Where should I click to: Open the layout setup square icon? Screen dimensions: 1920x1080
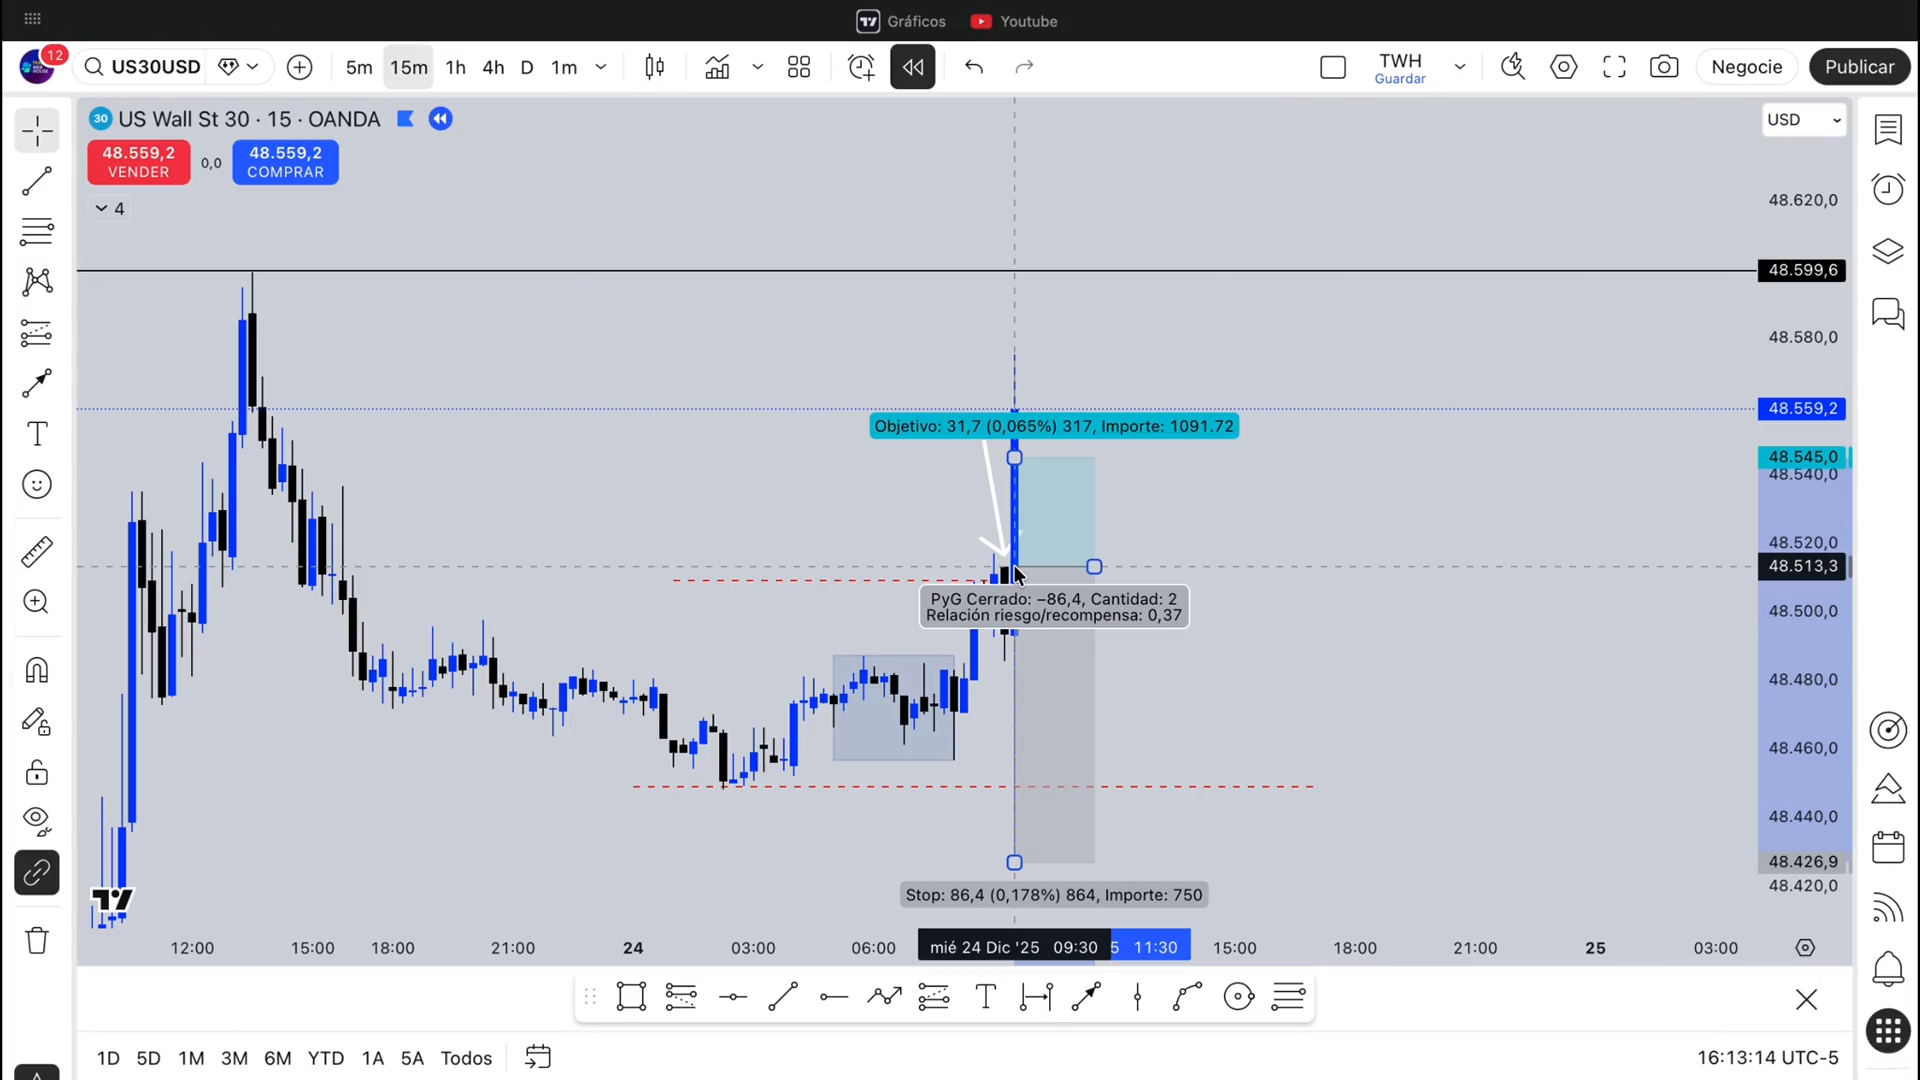tap(1333, 67)
